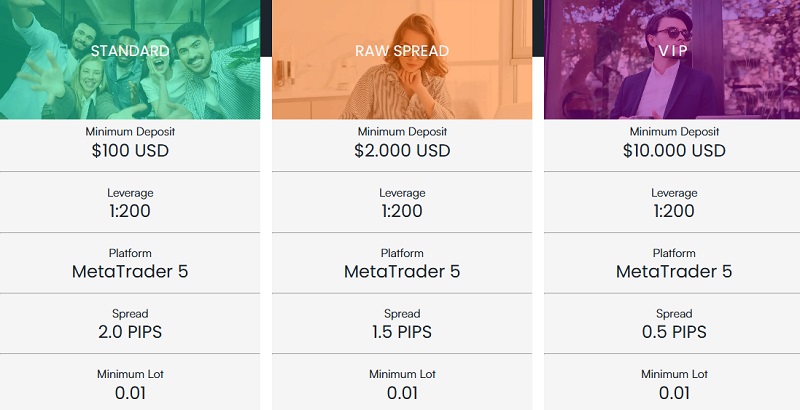Select the $2.000 USD minimum deposit value
800x410 pixels.
402,150
